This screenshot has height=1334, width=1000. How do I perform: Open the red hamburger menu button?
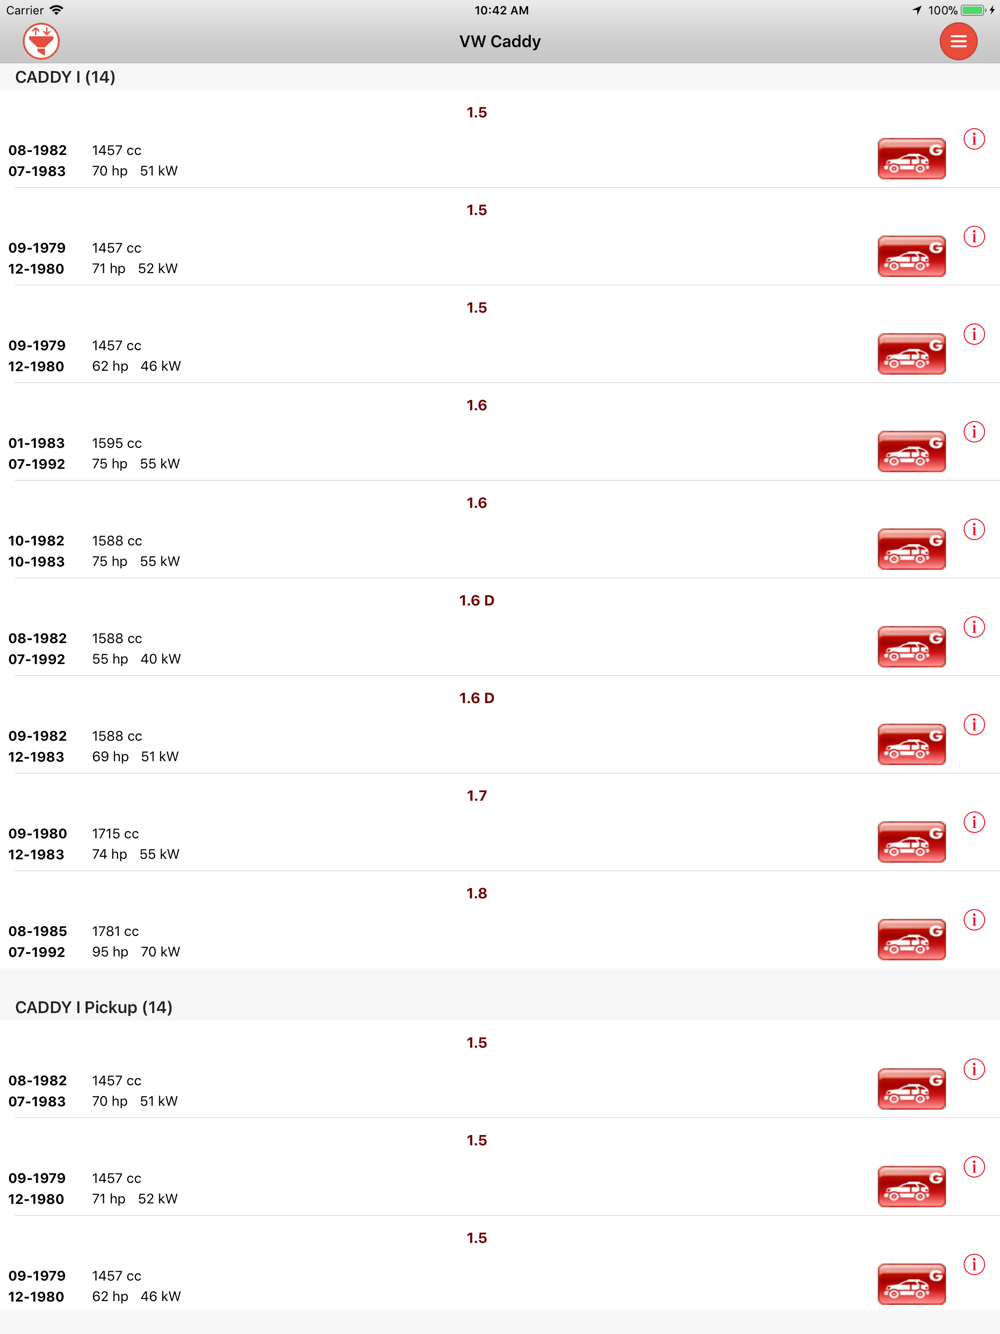coord(958,41)
